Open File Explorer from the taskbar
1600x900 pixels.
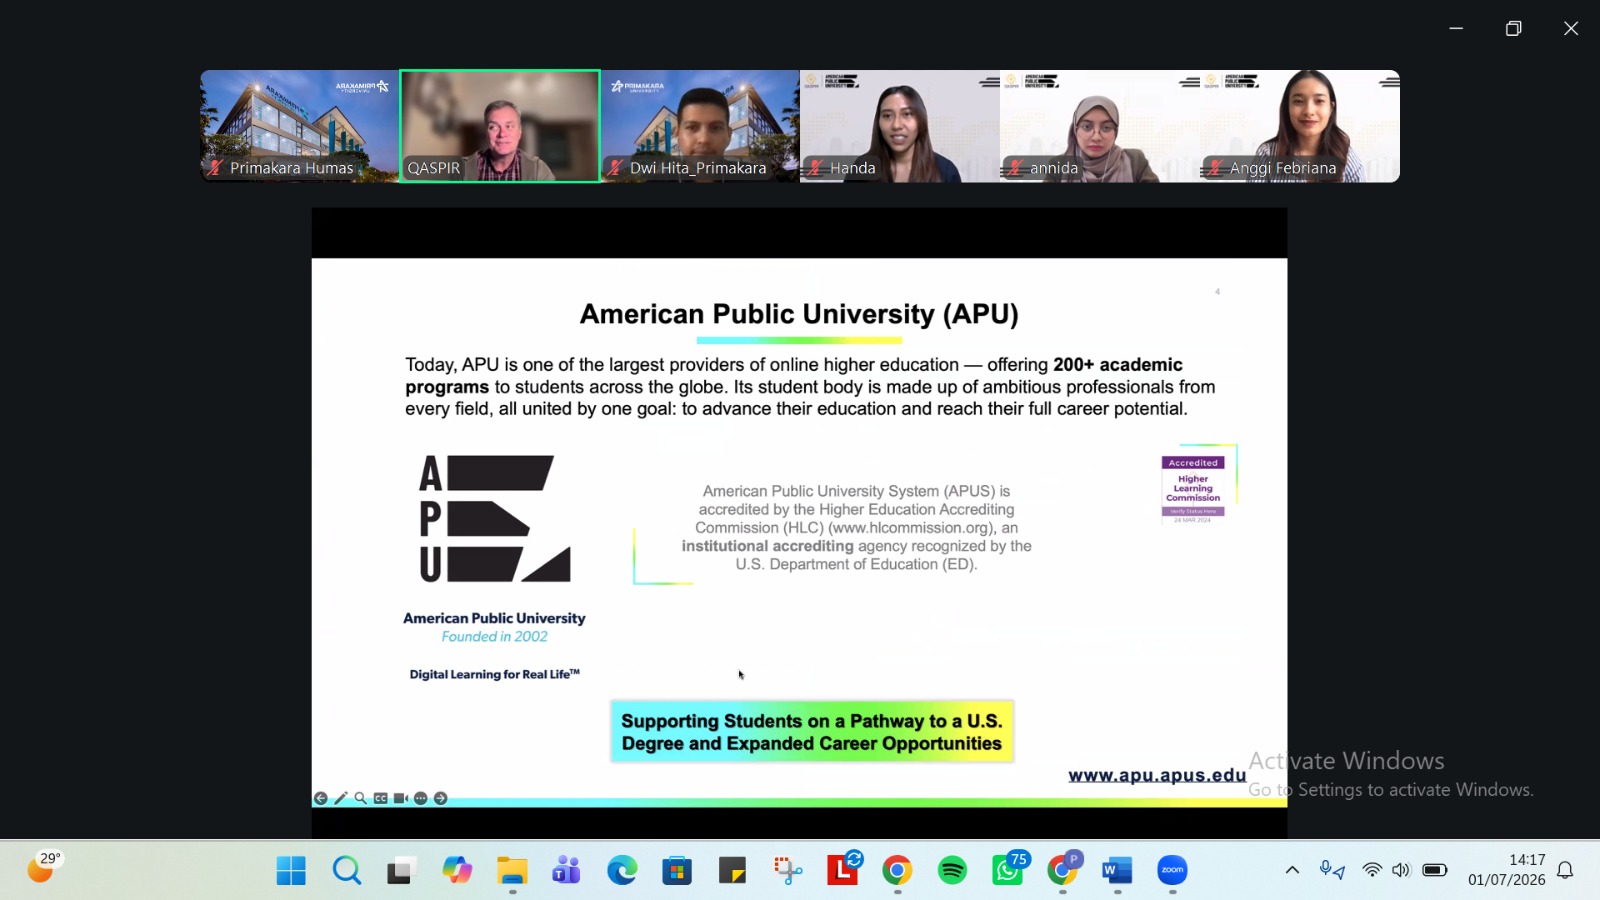512,871
